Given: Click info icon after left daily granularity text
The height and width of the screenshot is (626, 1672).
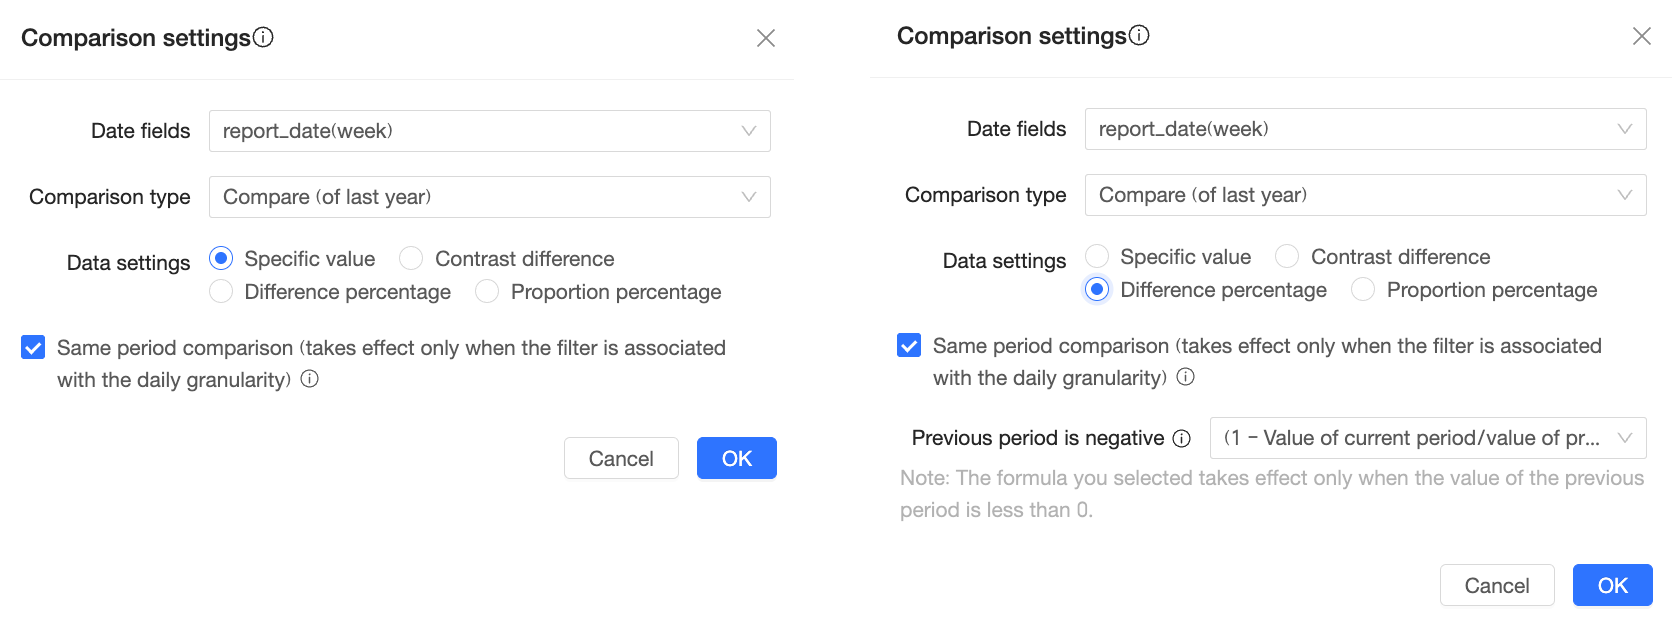Looking at the screenshot, I should 310,379.
